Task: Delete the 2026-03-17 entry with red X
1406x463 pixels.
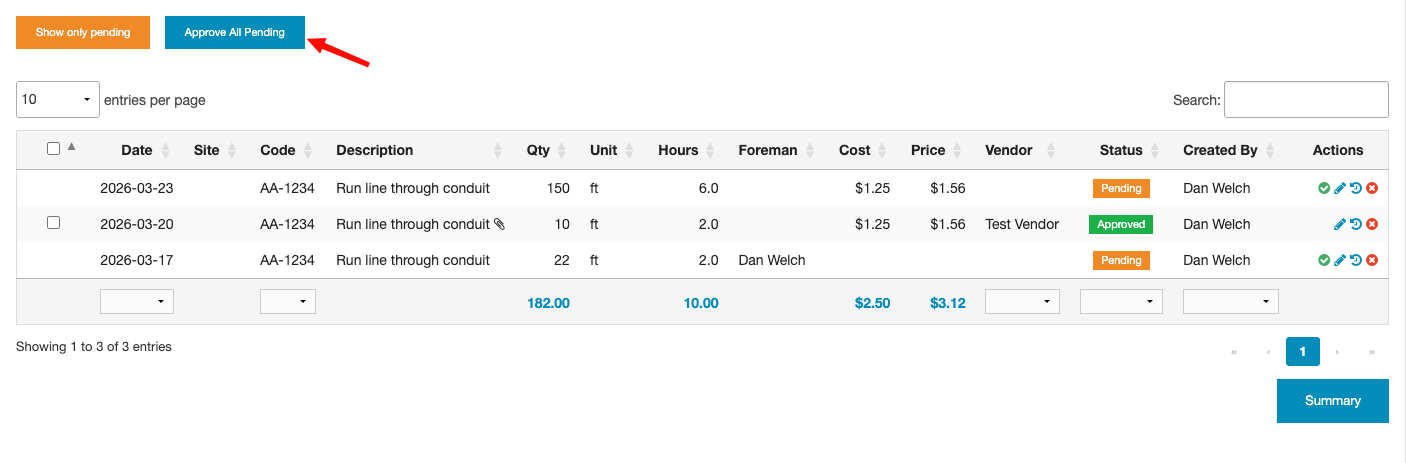Action: pos(1372,260)
